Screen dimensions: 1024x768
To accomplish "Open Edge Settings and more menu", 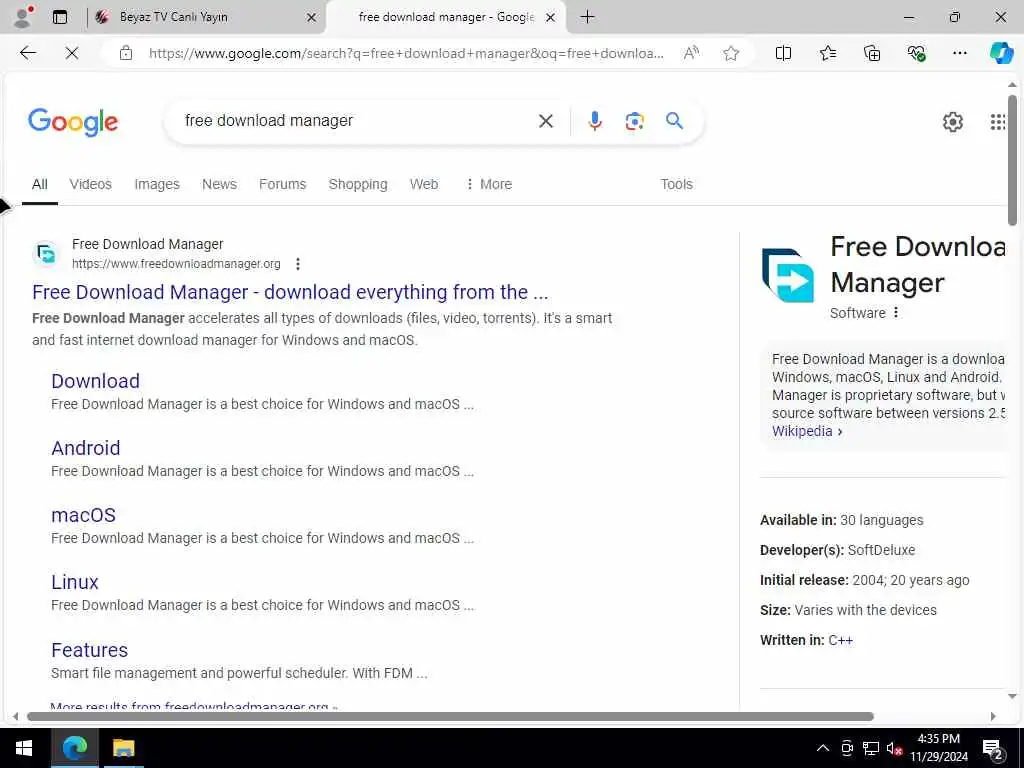I will point(959,53).
